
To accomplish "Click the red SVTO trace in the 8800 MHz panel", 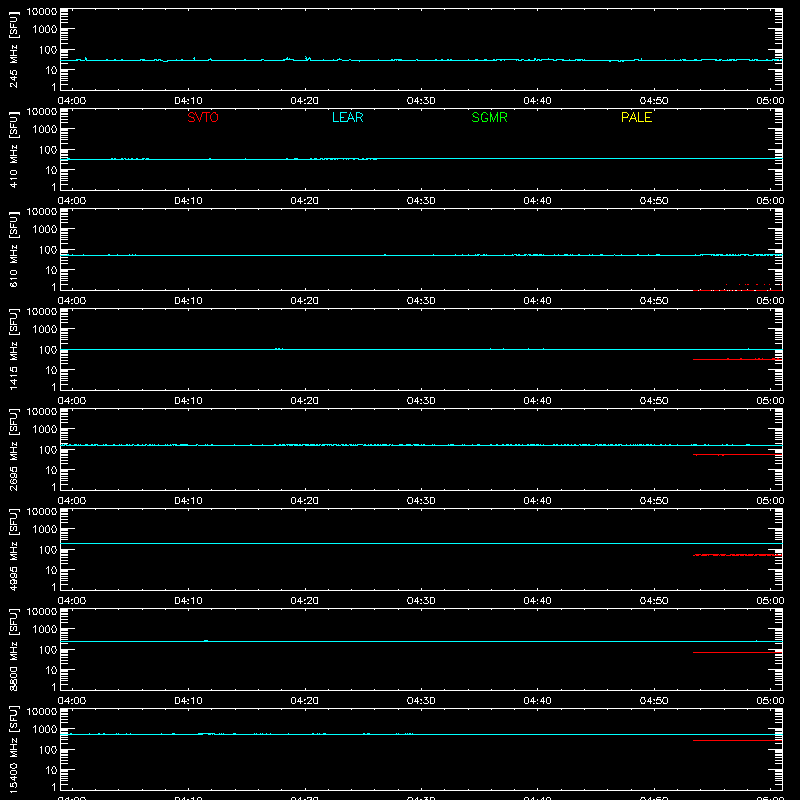I will (x=737, y=652).
